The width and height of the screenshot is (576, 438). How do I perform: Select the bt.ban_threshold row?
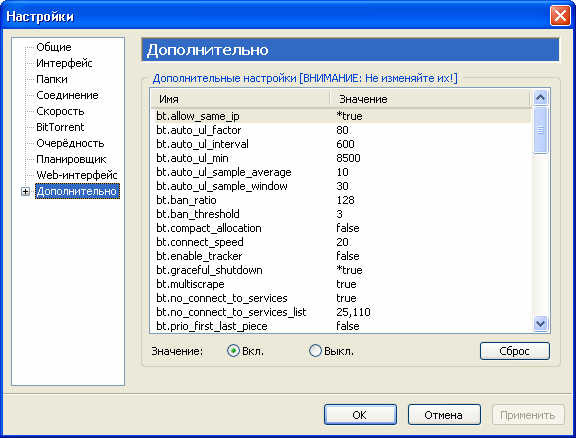pos(341,214)
